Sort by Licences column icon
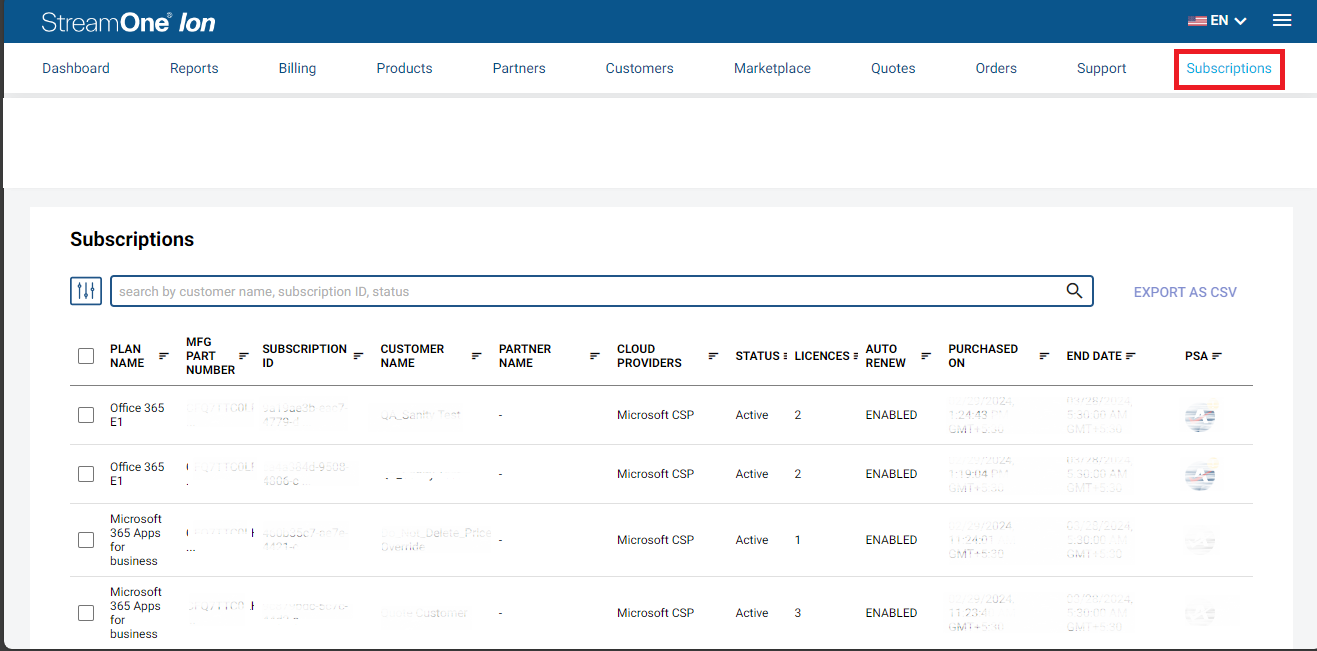The height and width of the screenshot is (651, 1317). click(x=857, y=356)
